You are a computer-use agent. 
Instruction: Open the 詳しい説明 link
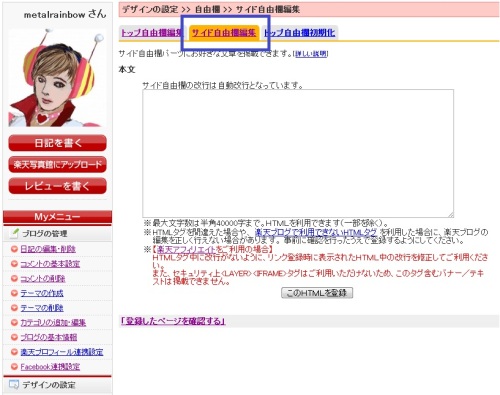(x=311, y=54)
